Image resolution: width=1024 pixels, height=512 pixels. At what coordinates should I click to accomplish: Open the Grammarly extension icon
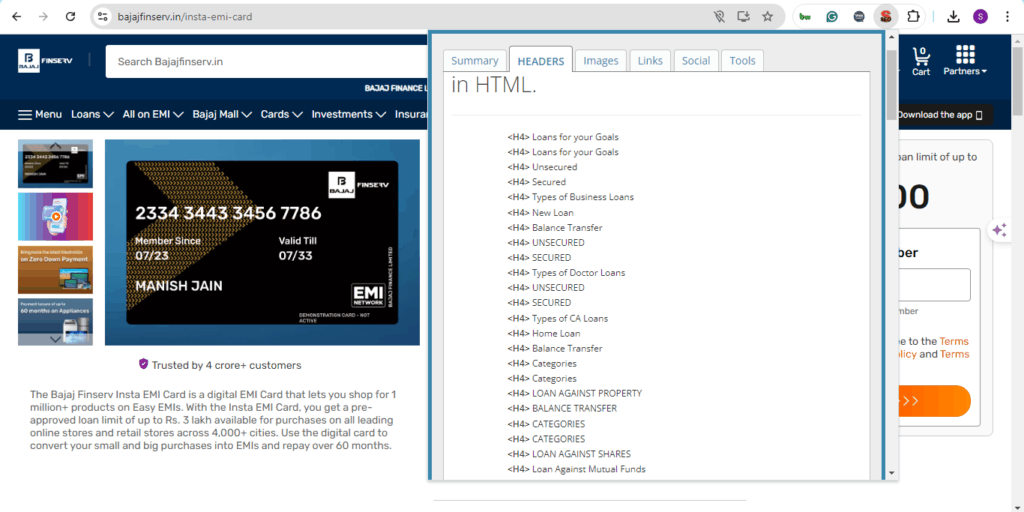click(832, 17)
